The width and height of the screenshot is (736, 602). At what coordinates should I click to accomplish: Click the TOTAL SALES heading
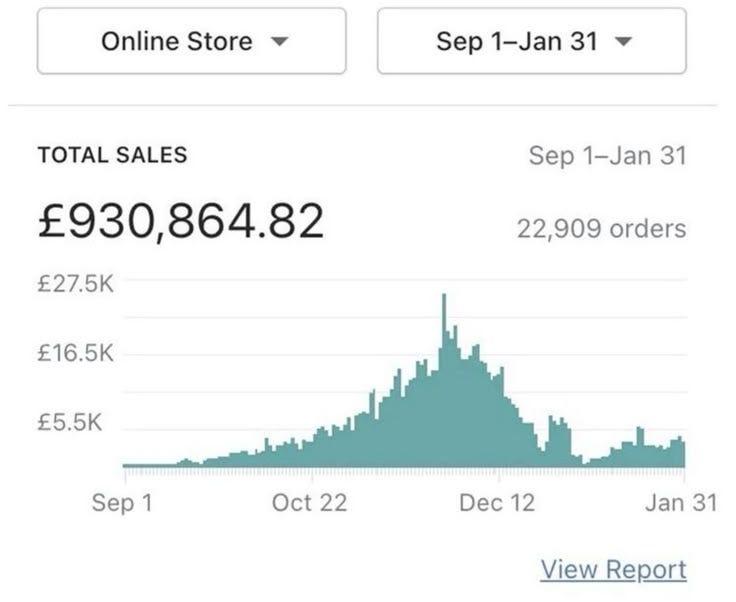pos(112,155)
